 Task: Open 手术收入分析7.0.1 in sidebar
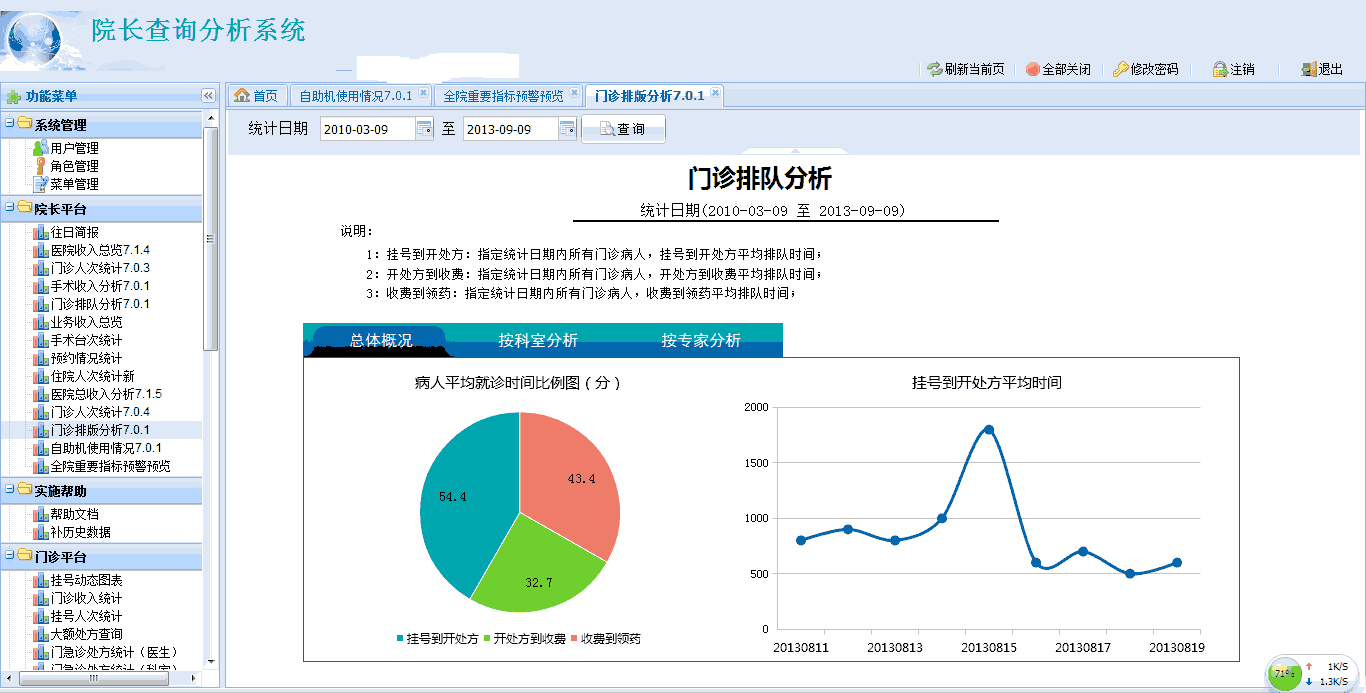pyautogui.click(x=100, y=286)
